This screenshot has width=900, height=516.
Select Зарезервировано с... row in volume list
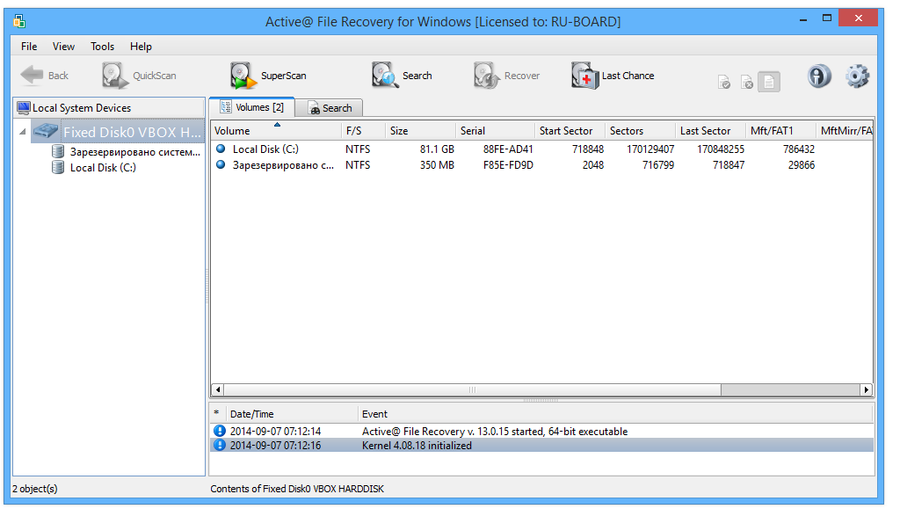point(541,165)
